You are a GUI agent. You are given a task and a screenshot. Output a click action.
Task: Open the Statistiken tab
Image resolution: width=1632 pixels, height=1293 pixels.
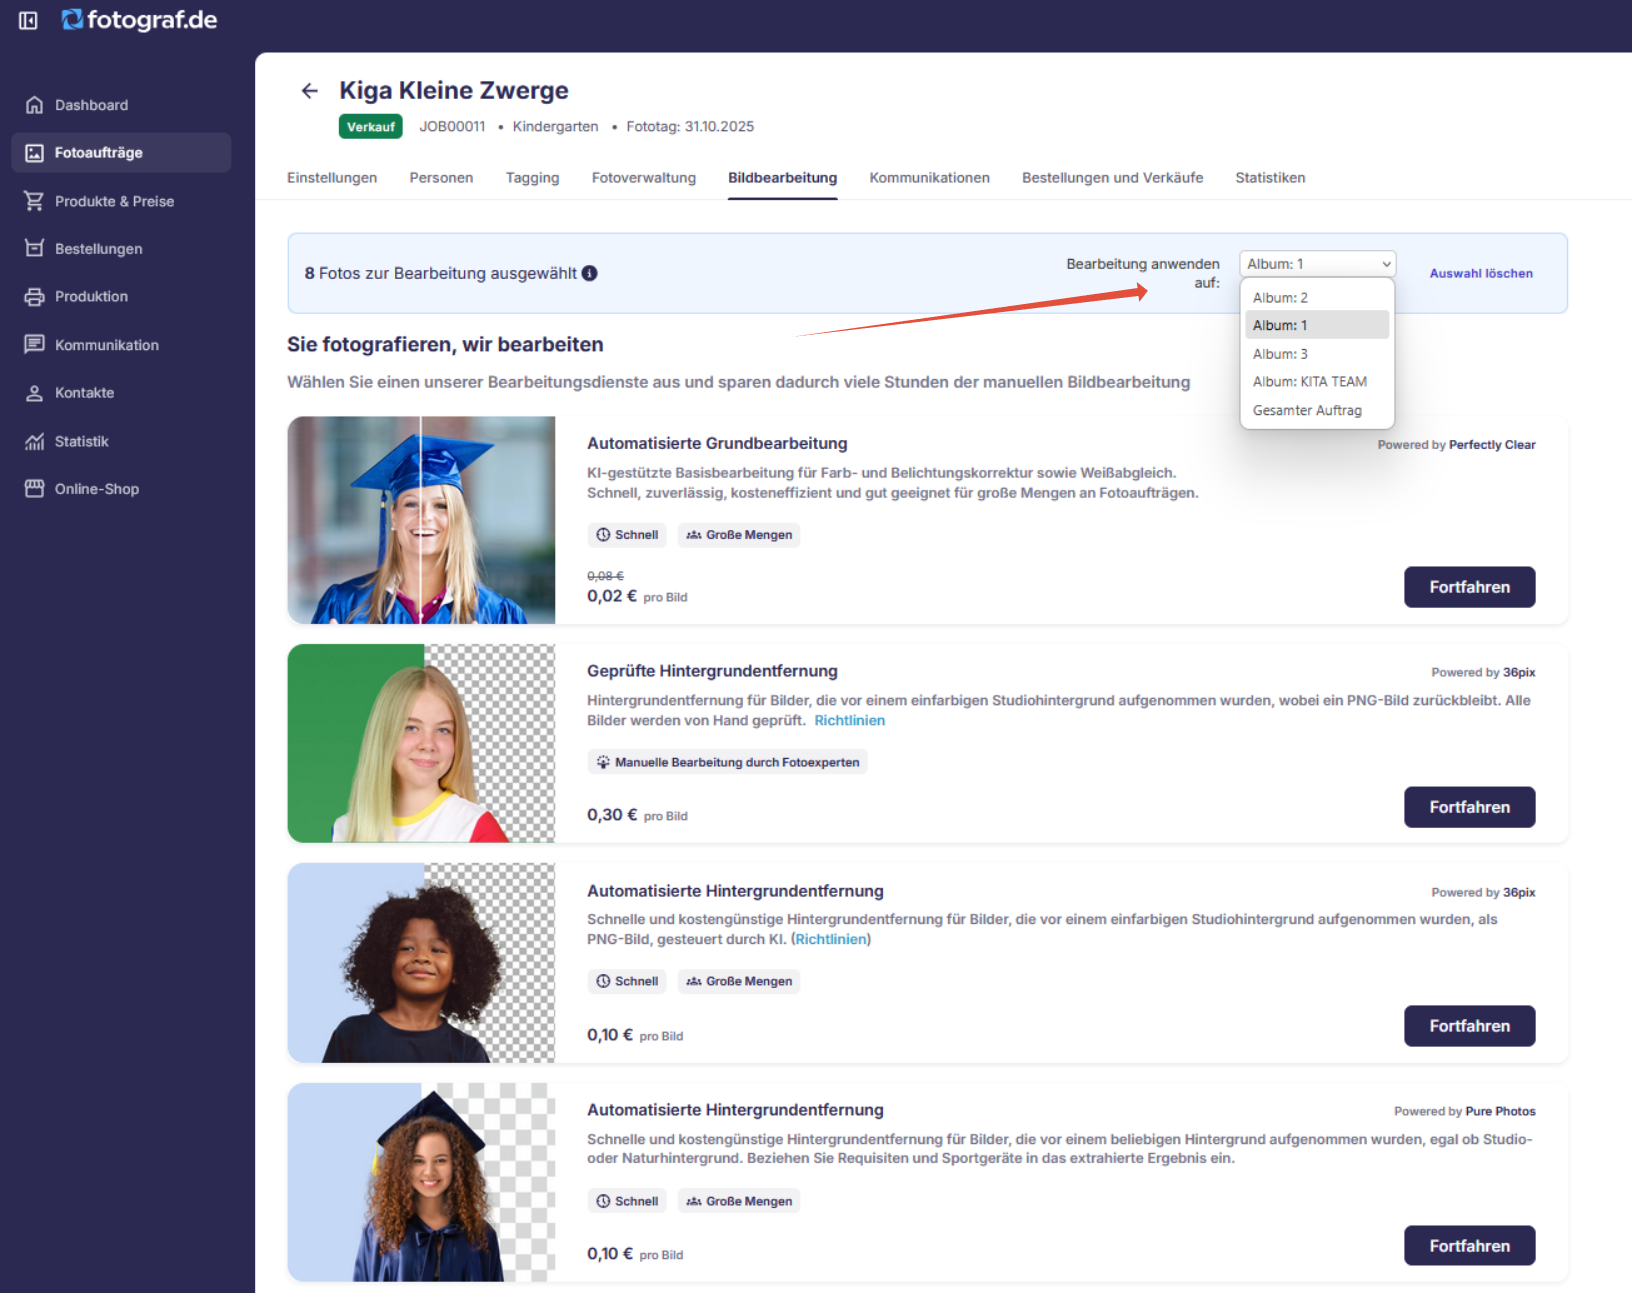coord(1270,178)
